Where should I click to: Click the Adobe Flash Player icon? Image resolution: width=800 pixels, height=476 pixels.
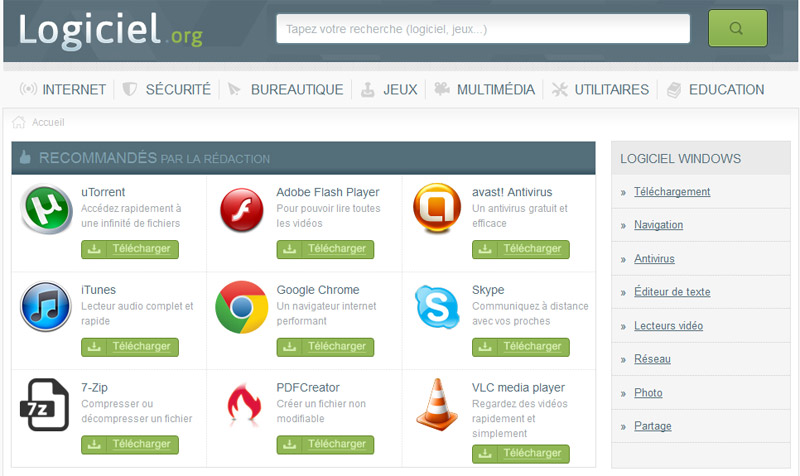[x=241, y=210]
